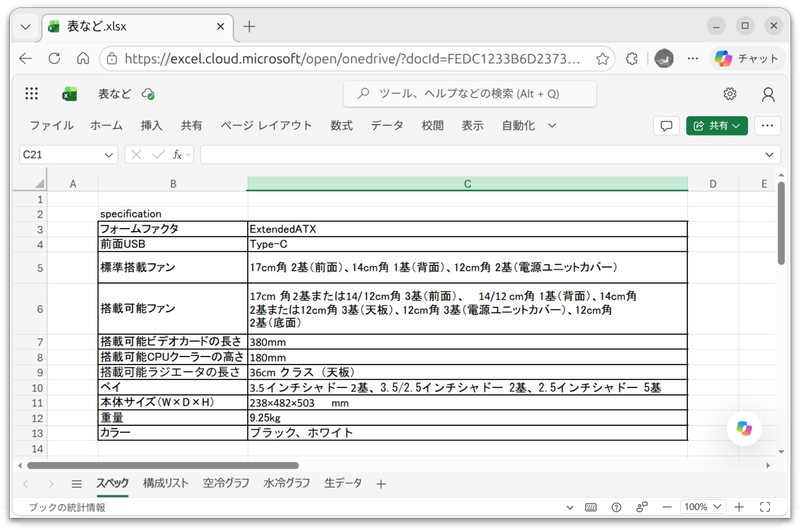Switch to the 自動化 ribbon tab
This screenshot has height=530, width=800.
click(x=518, y=125)
